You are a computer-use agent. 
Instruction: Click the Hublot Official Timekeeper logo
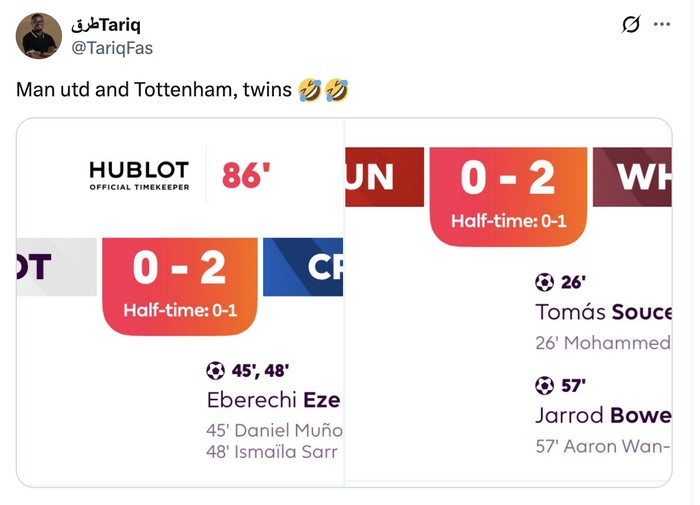point(138,175)
